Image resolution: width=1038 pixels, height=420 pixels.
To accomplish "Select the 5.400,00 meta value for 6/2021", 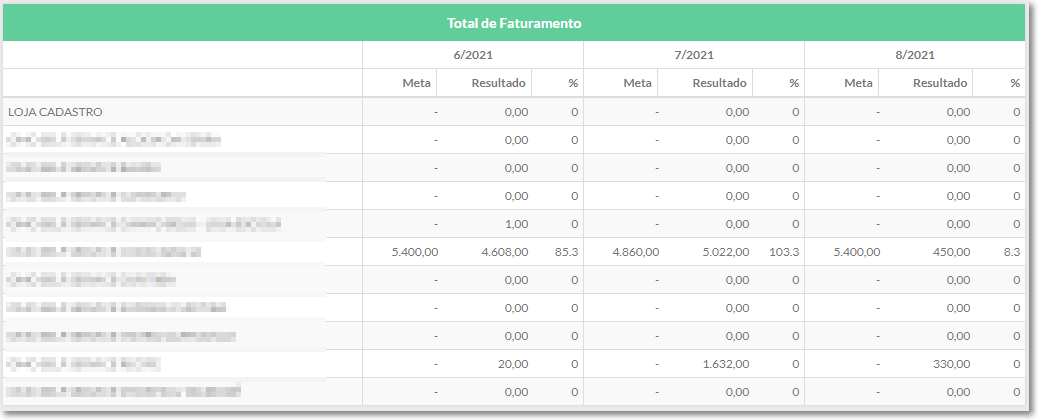I will [414, 252].
